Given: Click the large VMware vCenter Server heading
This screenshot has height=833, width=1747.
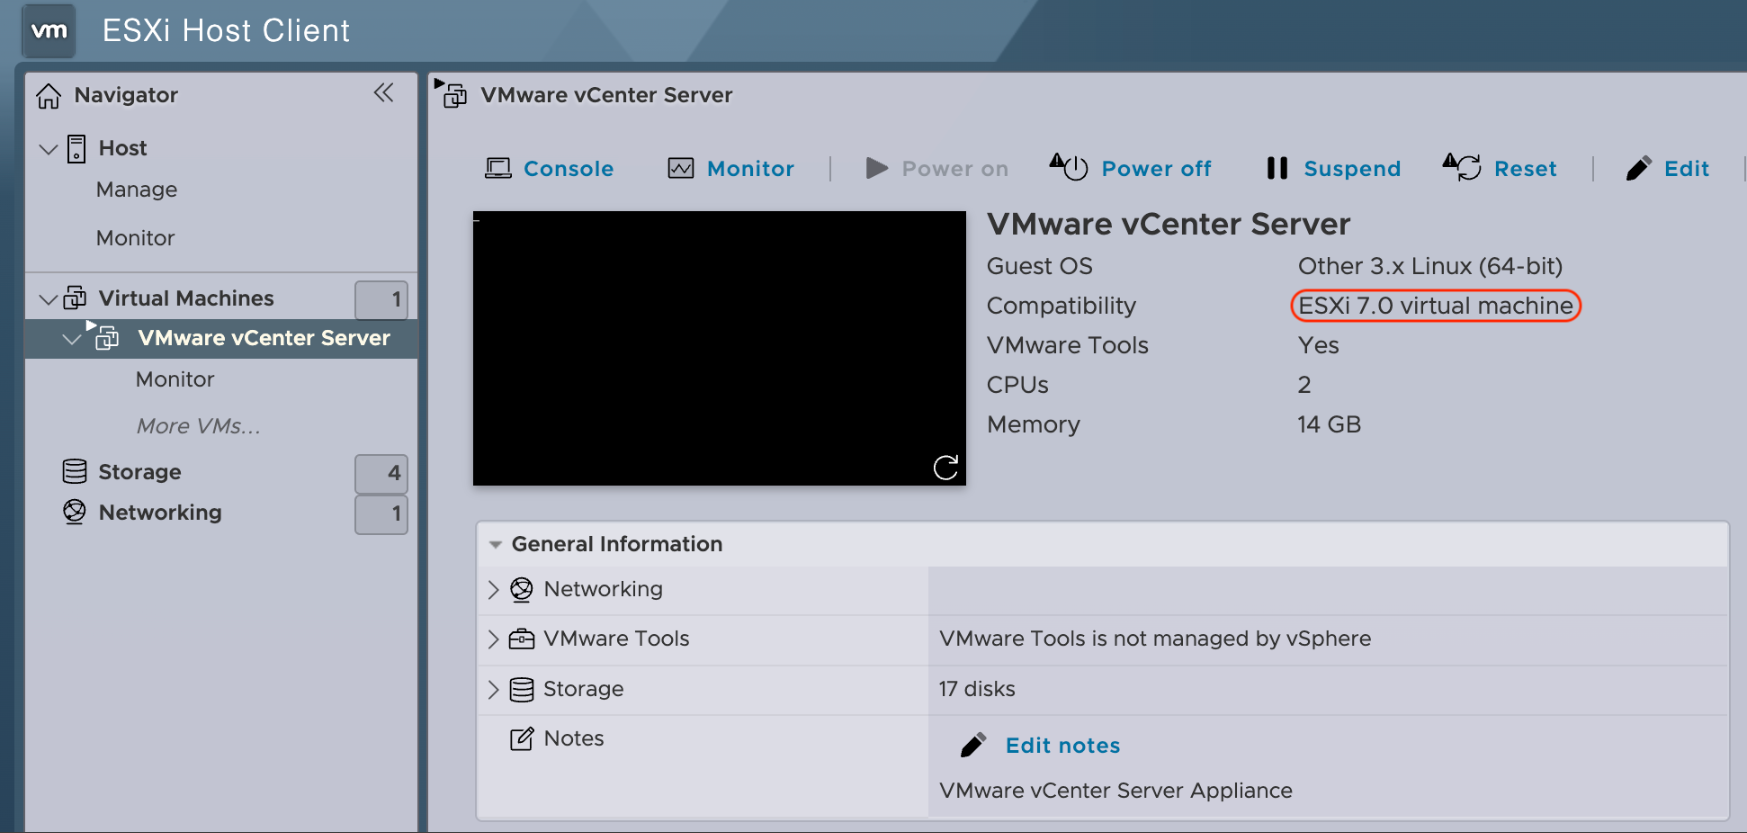Looking at the screenshot, I should pos(1168,224).
